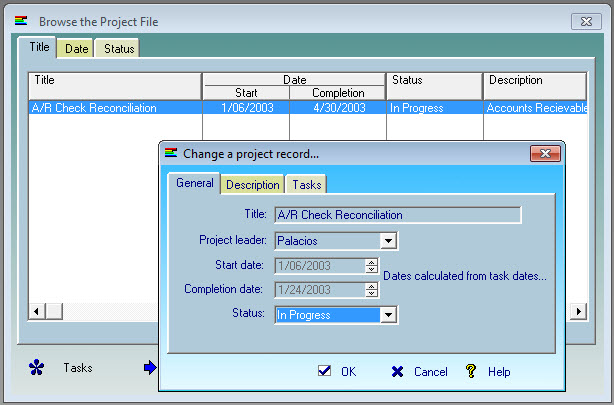614x405 pixels.
Task: Open the Project leader dropdown
Action: tap(389, 240)
